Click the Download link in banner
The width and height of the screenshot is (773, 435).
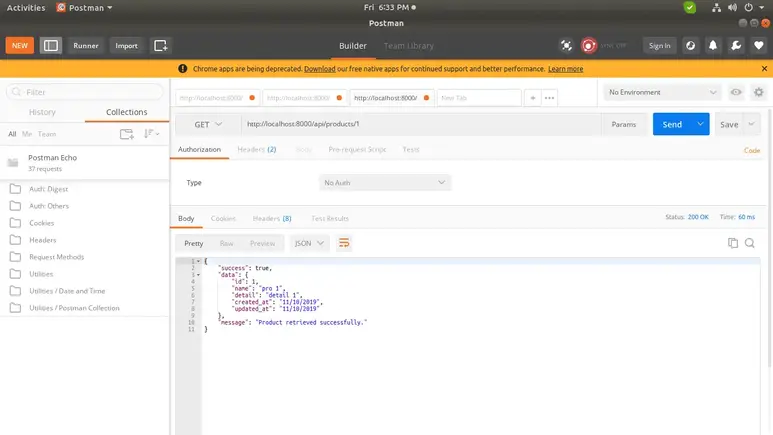click(319, 69)
